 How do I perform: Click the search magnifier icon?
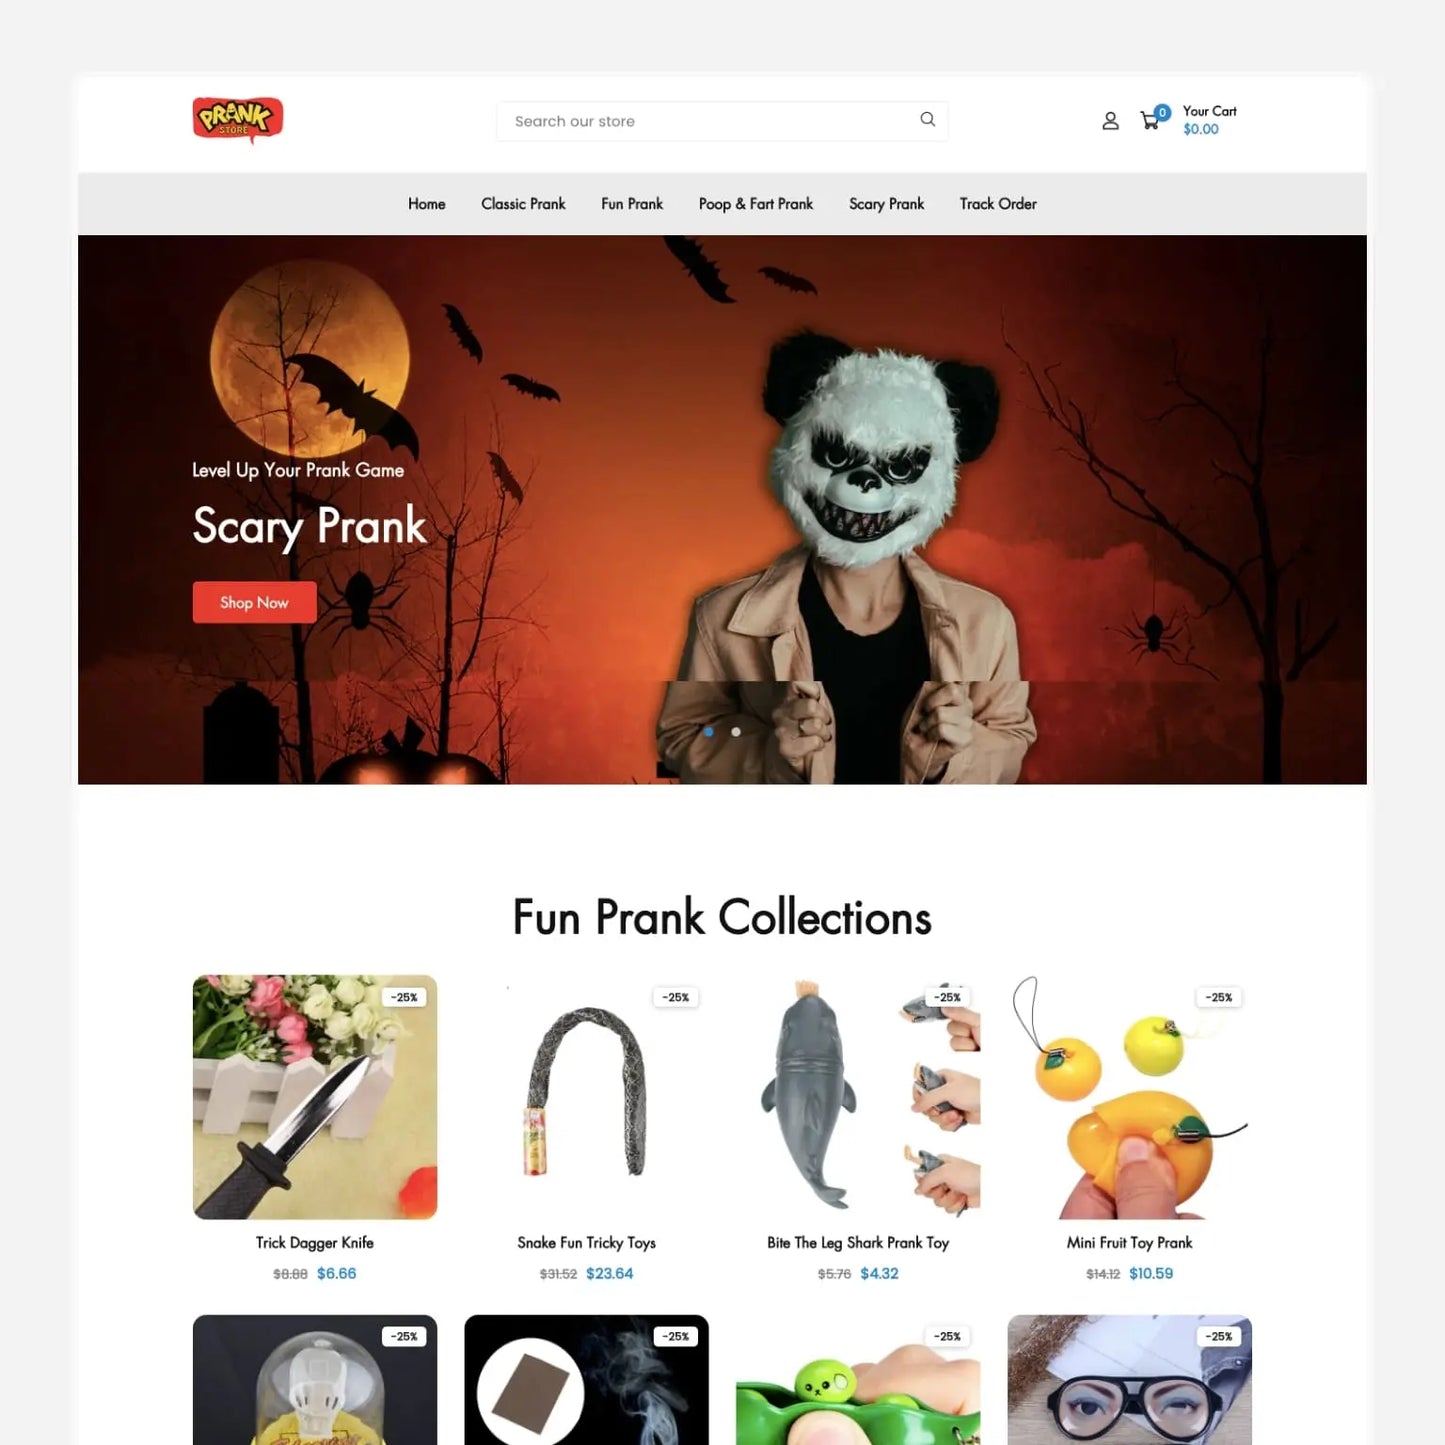coord(927,119)
